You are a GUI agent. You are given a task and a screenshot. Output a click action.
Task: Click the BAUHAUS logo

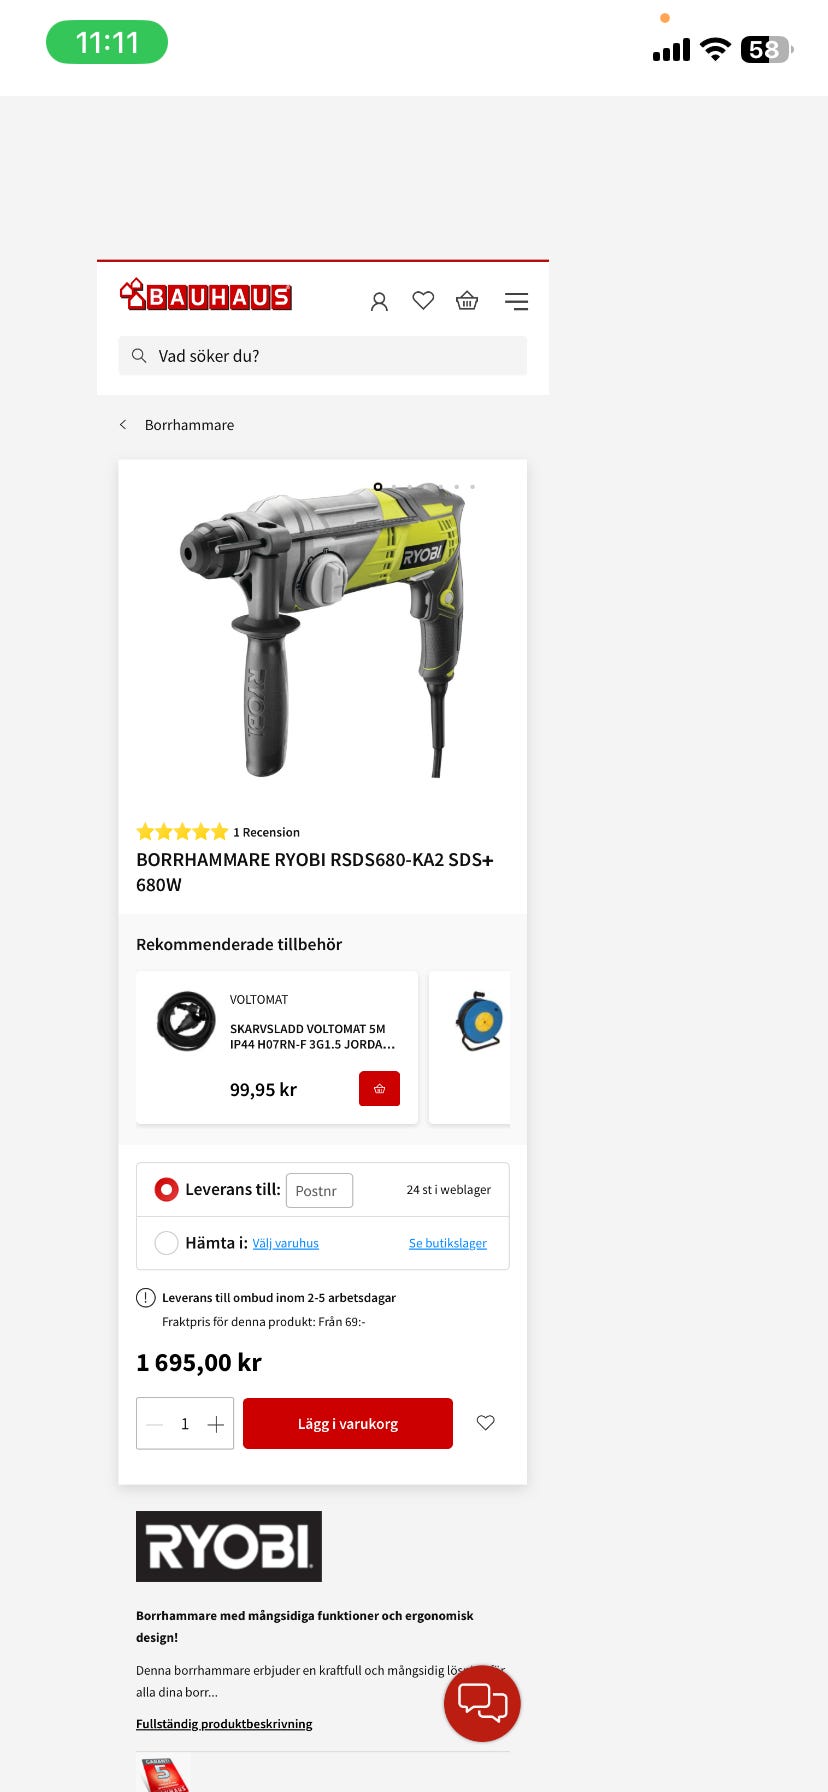[x=205, y=294]
